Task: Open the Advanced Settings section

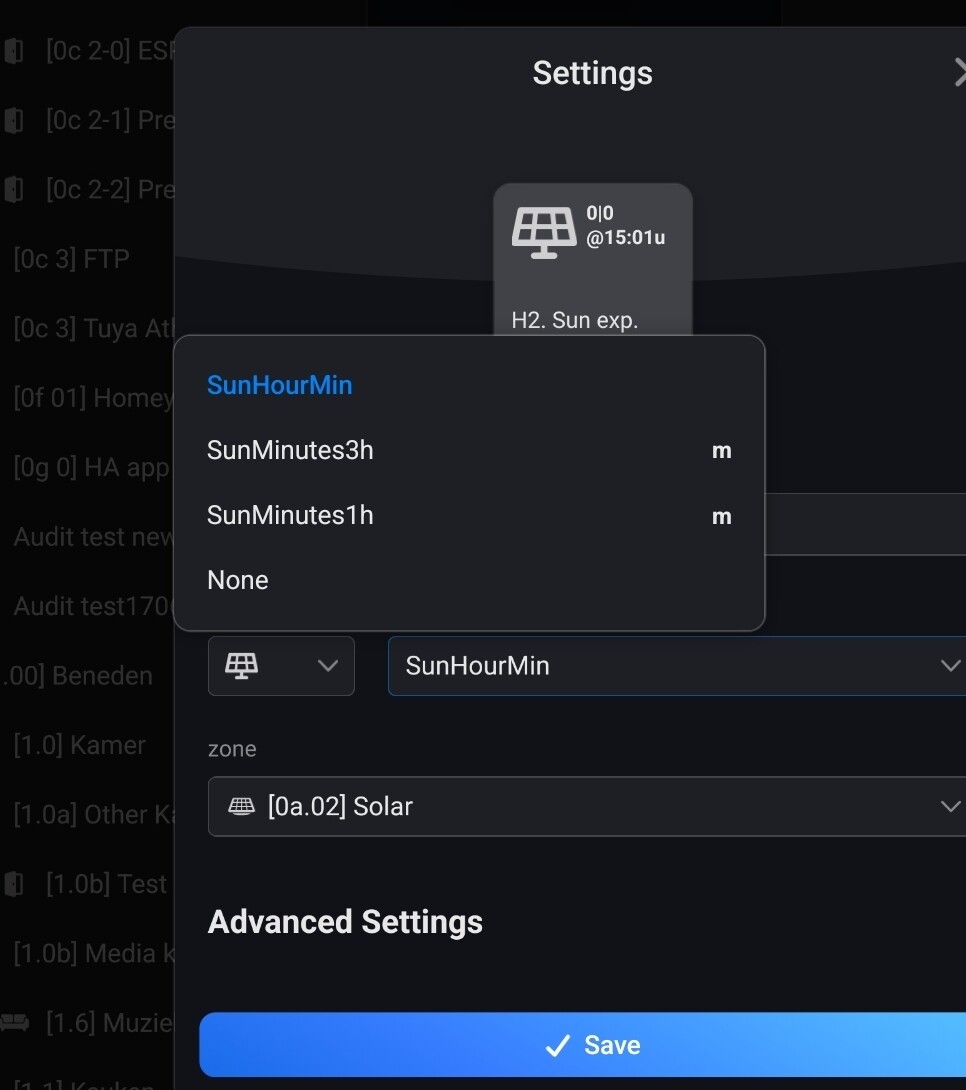Action: pos(345,922)
